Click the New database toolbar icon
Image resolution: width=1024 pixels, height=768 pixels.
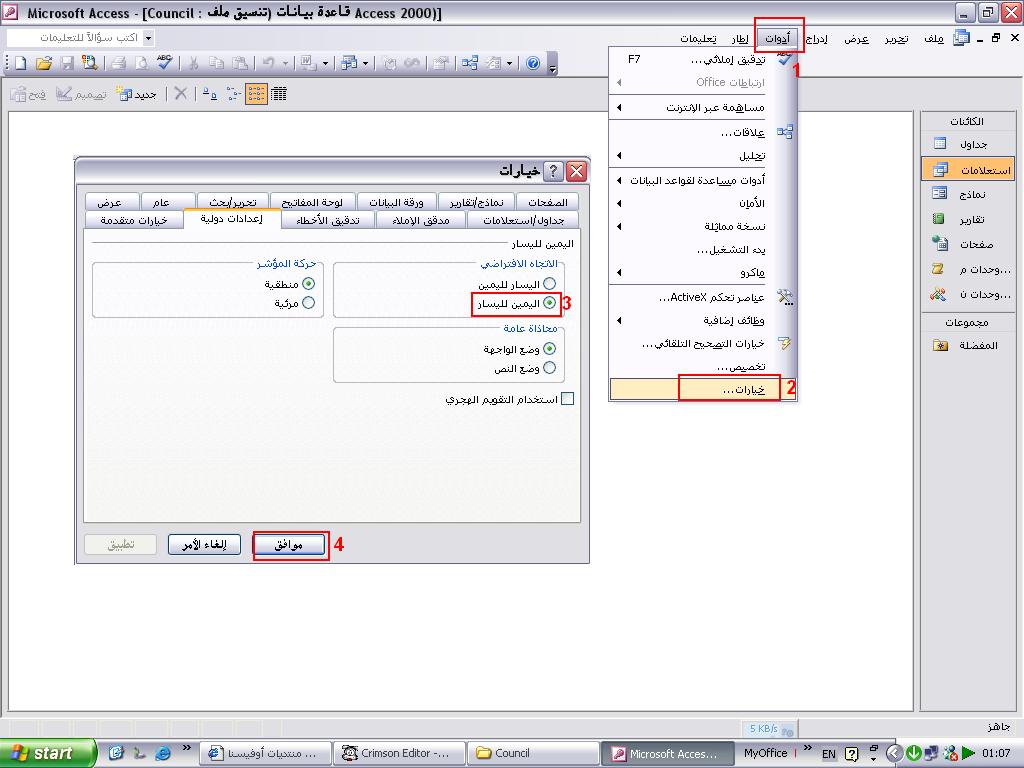point(20,63)
